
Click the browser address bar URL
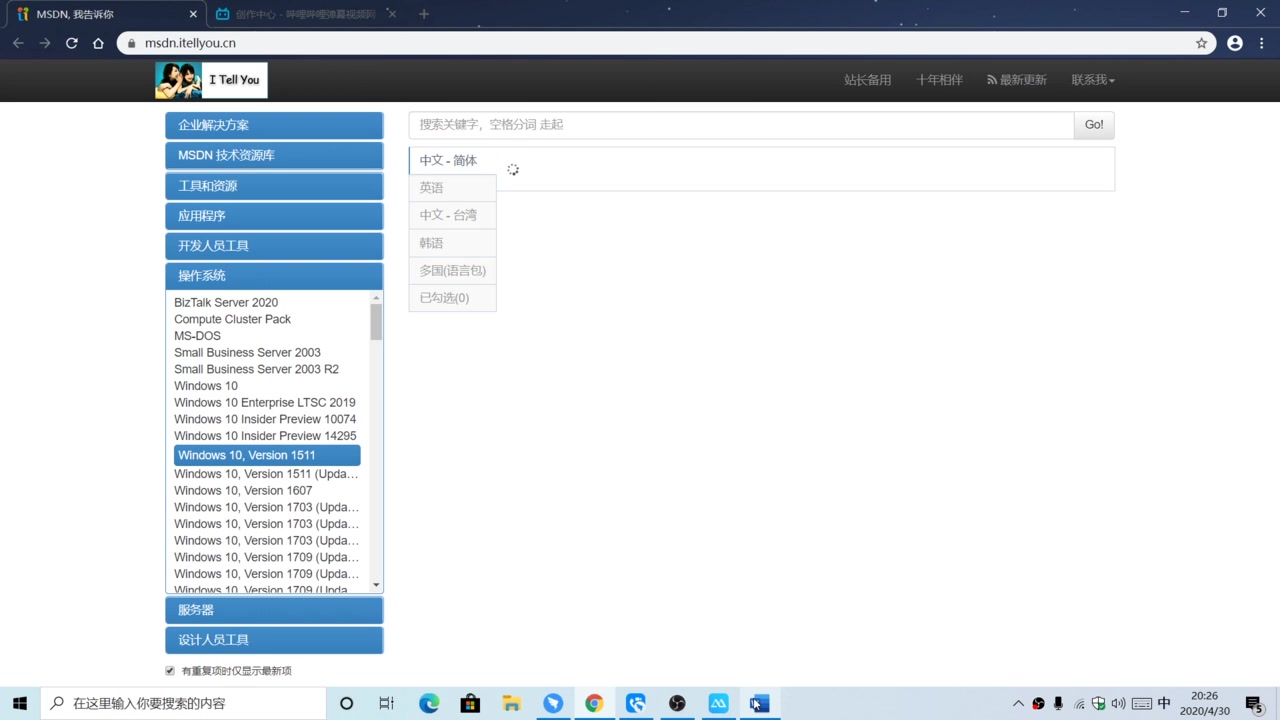click(x=190, y=43)
